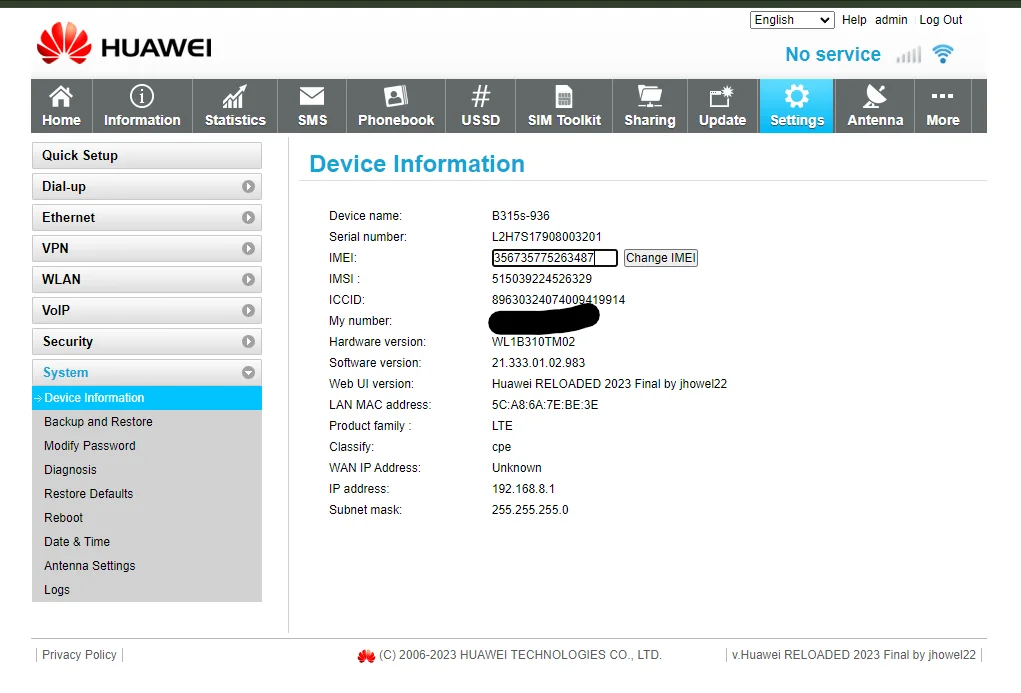The image size is (1021, 693).
Task: Open Date & Time settings
Action: pos(77,542)
